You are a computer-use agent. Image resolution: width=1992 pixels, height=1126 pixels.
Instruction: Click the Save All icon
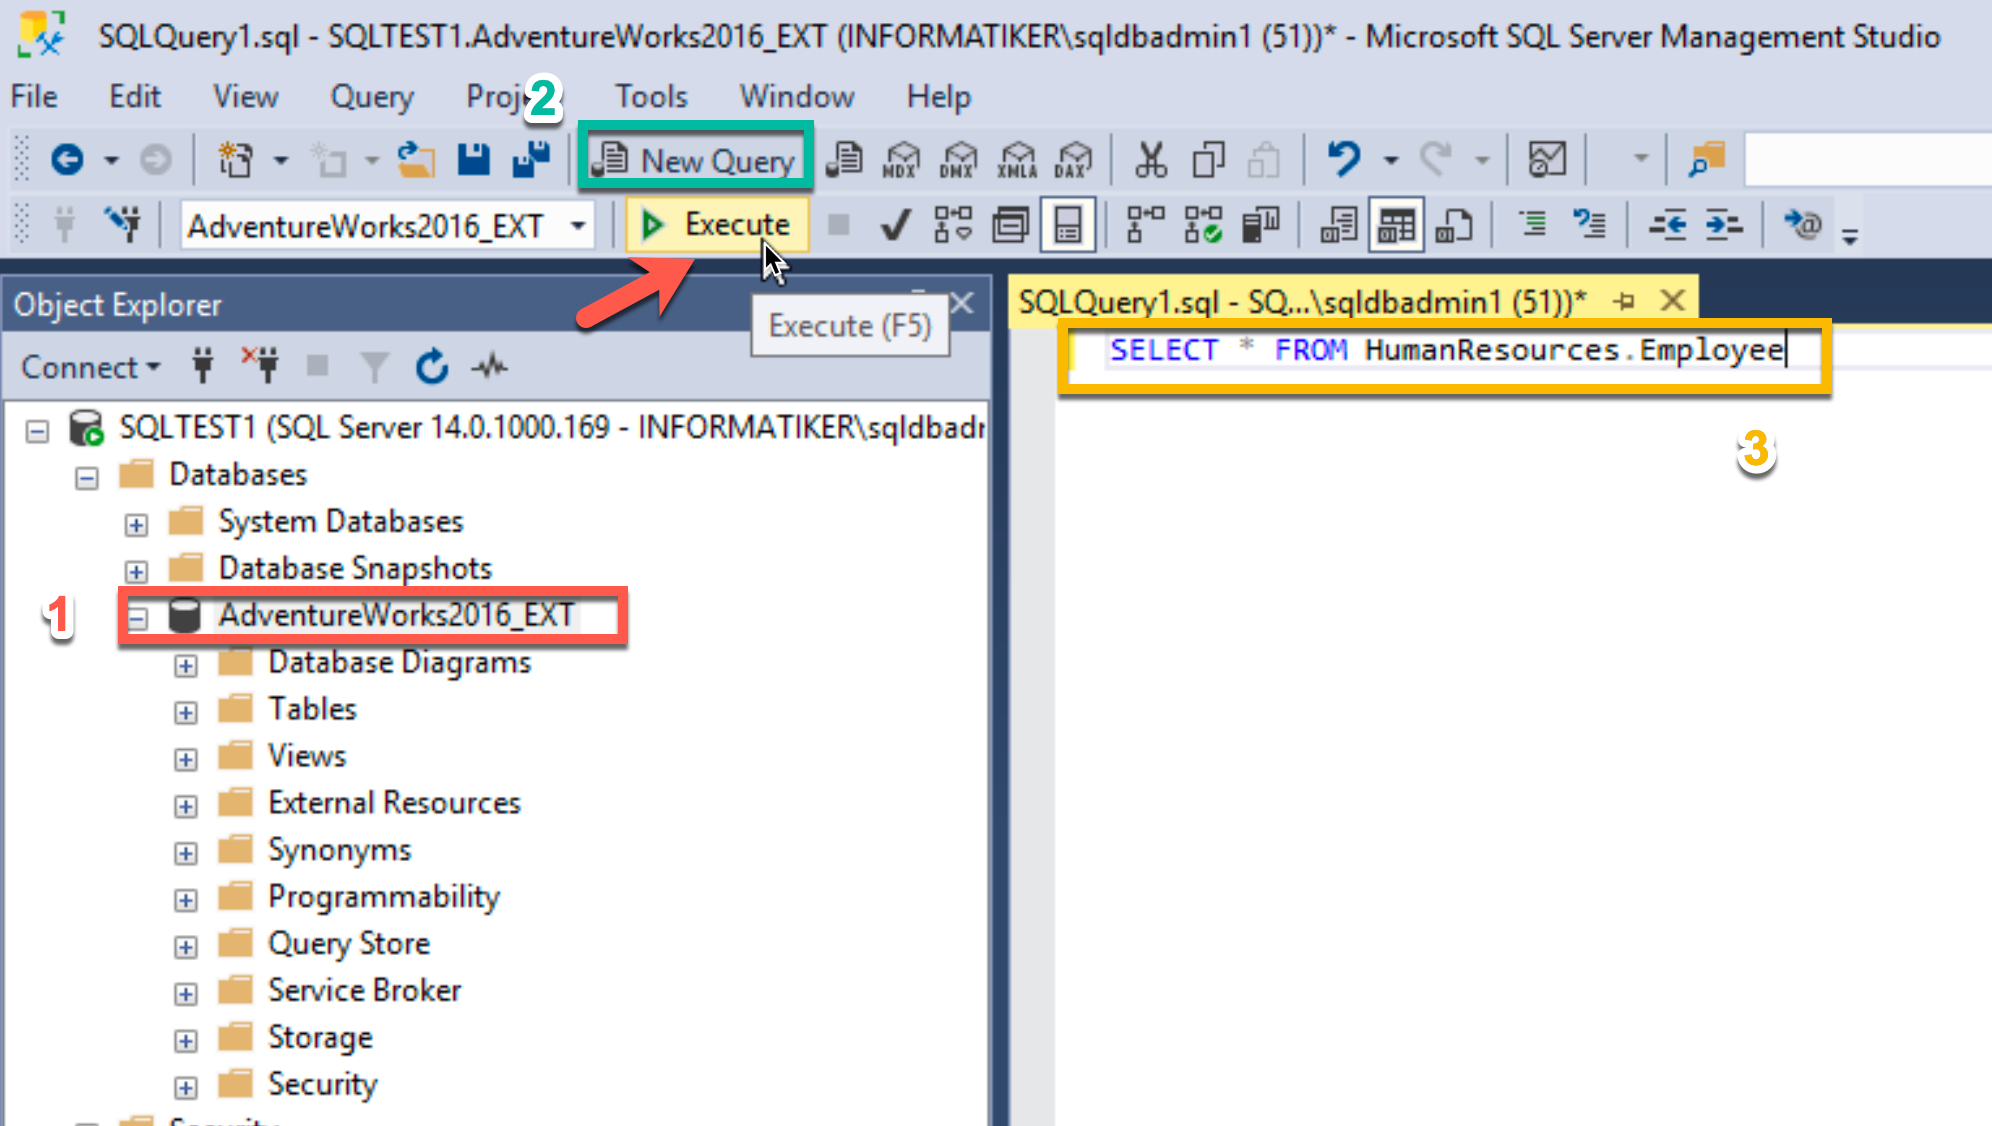coord(531,160)
